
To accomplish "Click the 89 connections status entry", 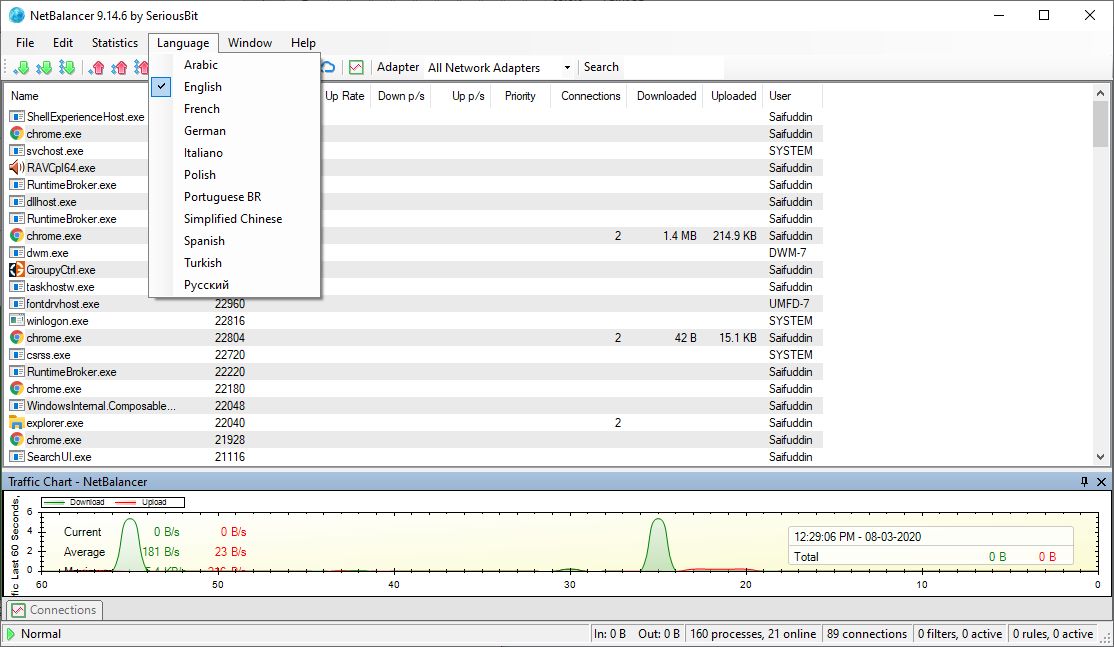I will tap(867, 634).
